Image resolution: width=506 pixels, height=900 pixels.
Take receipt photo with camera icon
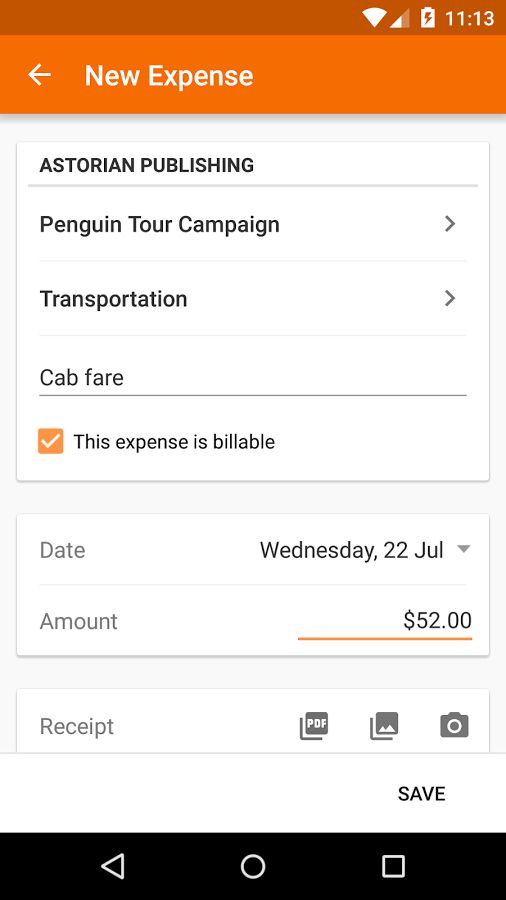454,726
